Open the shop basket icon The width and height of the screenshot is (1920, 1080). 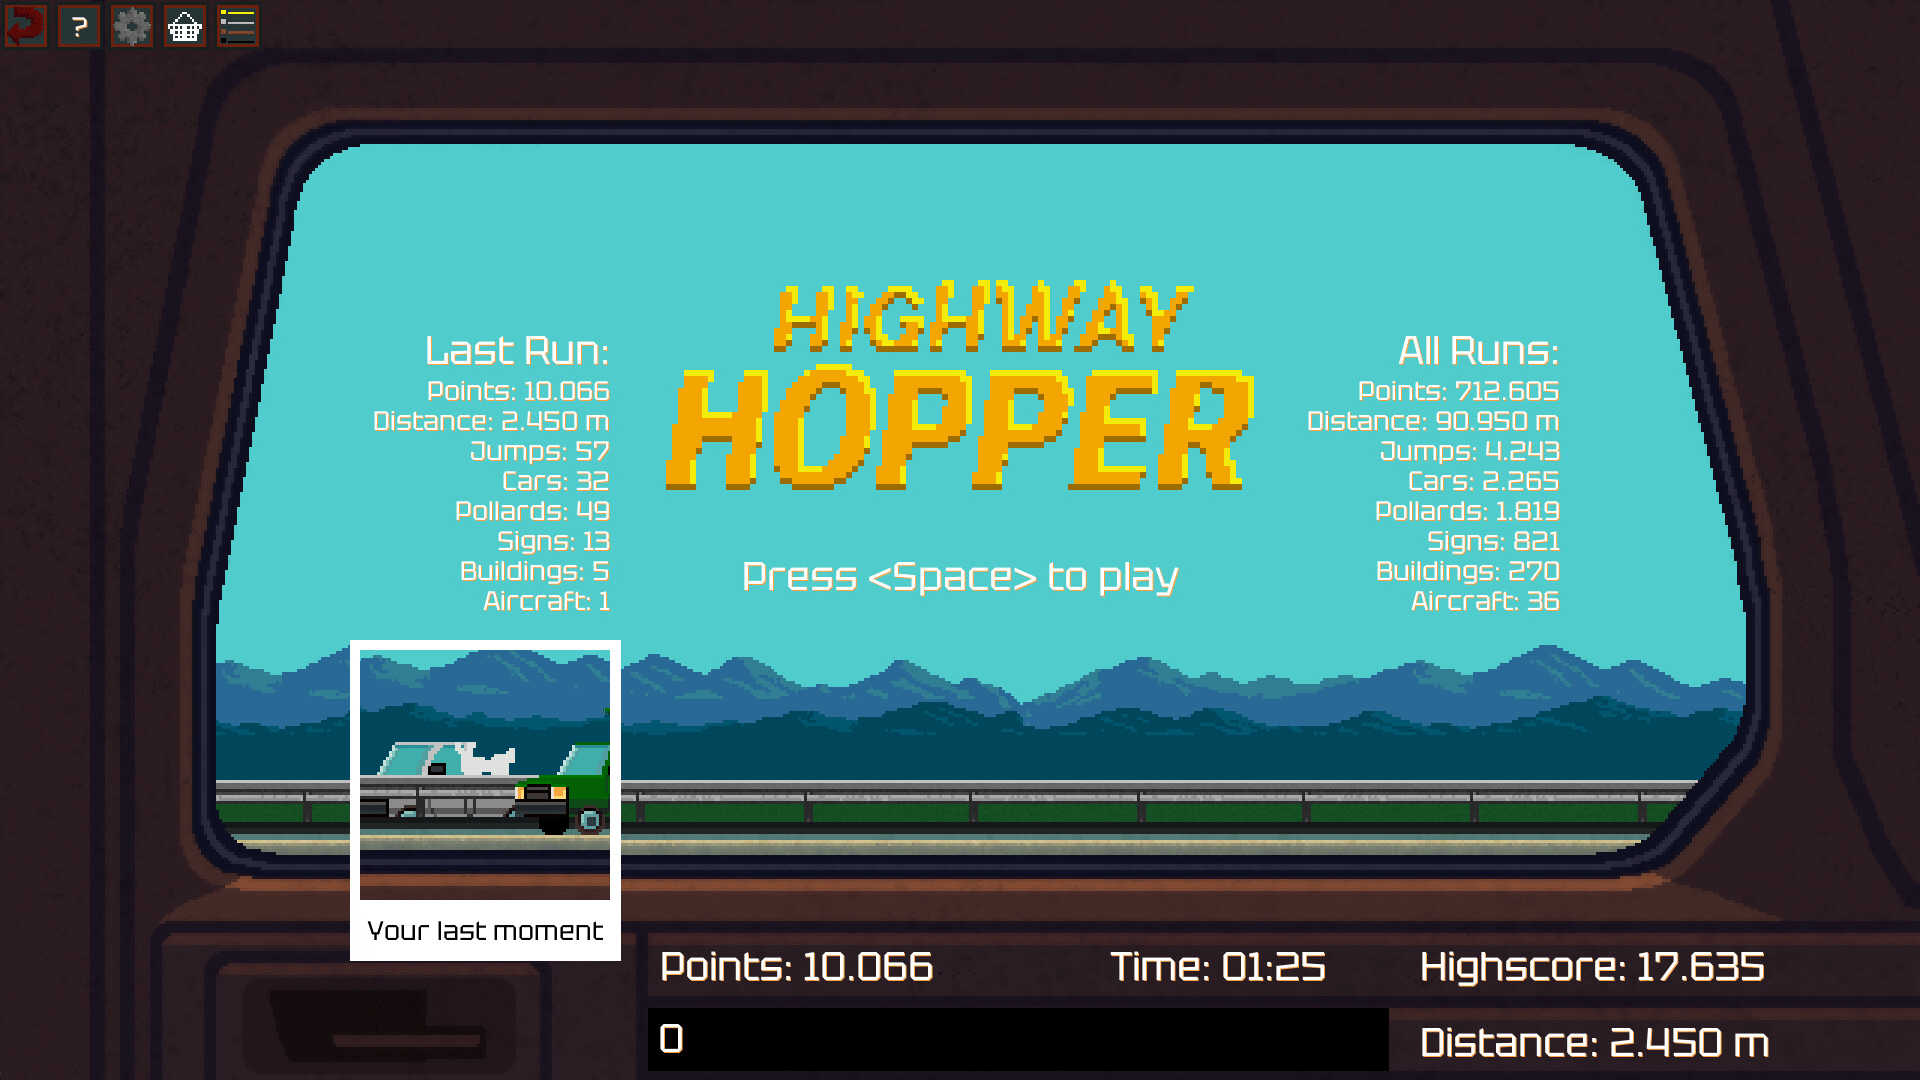[185, 26]
